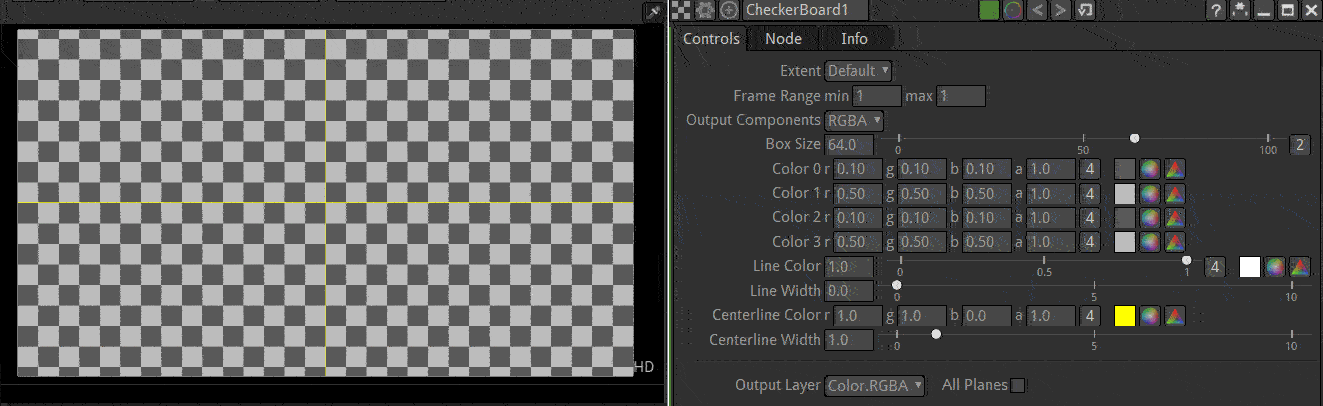Click the yellow Centerline Color swatch

[1124, 316]
